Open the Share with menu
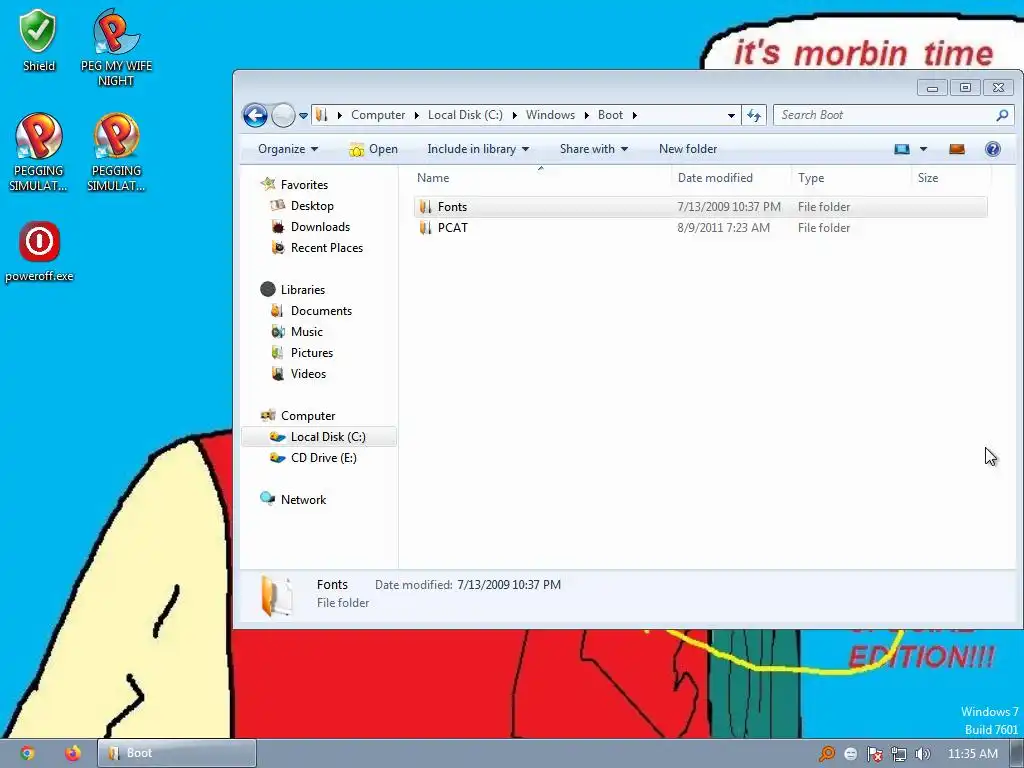The image size is (1024, 768). coord(594,149)
